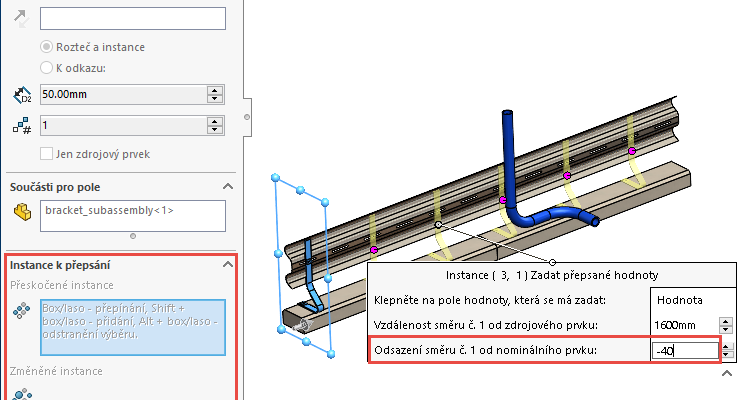The height and width of the screenshot is (400, 750).
Task: Increase the -40 offset value
Action: point(727,347)
